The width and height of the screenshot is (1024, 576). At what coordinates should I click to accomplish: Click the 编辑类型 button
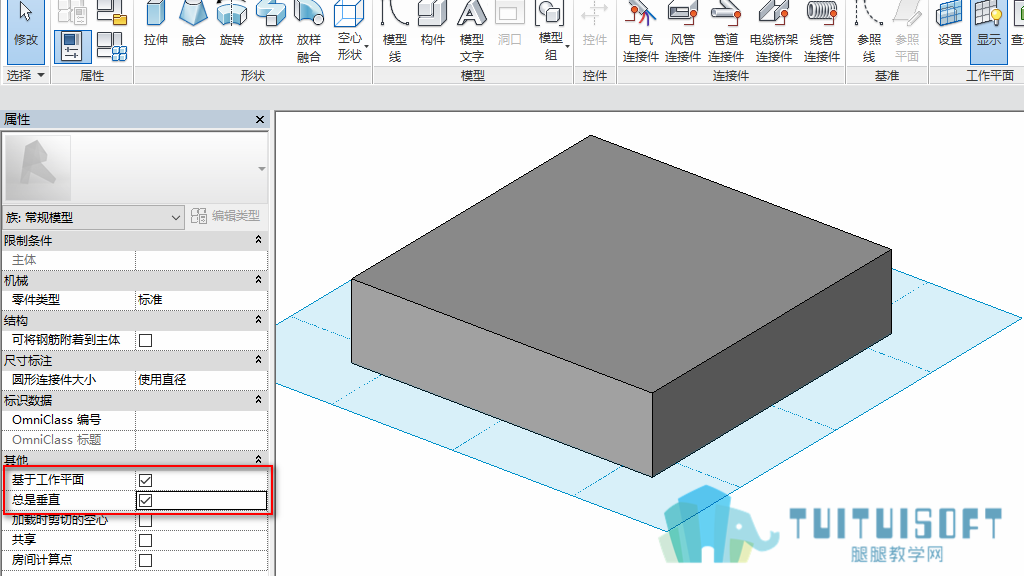(226, 216)
